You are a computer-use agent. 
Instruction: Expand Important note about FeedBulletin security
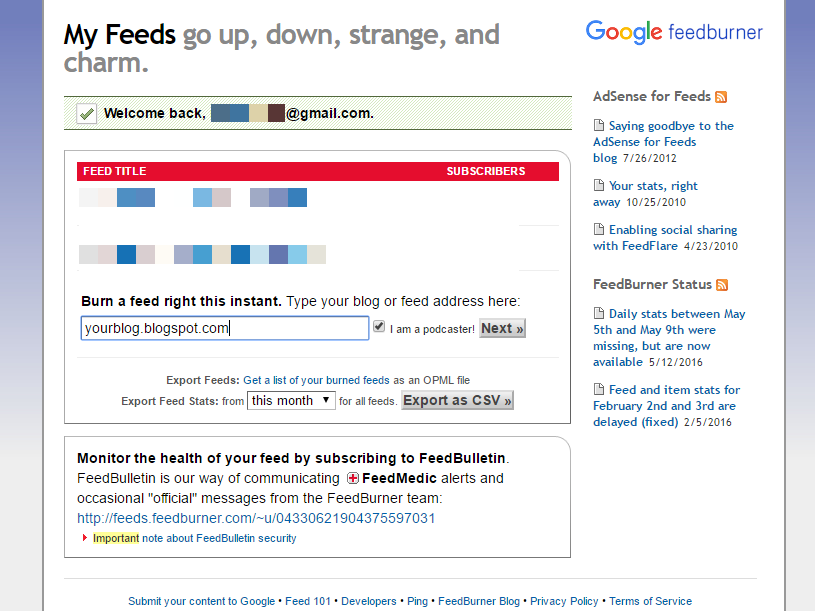[194, 538]
